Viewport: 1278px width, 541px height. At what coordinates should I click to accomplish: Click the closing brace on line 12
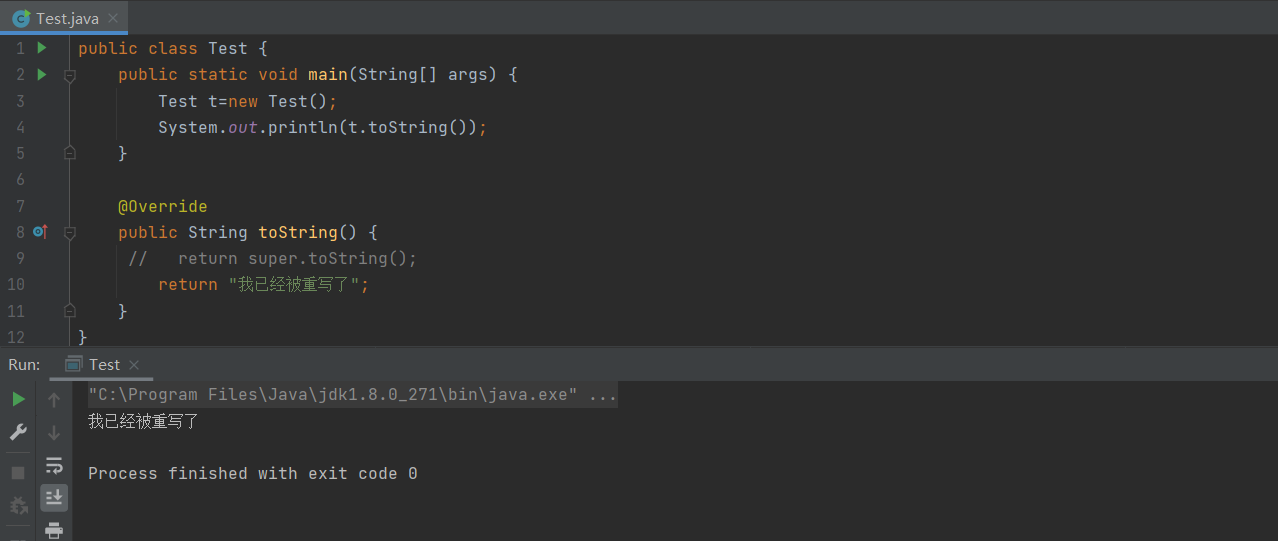(83, 337)
